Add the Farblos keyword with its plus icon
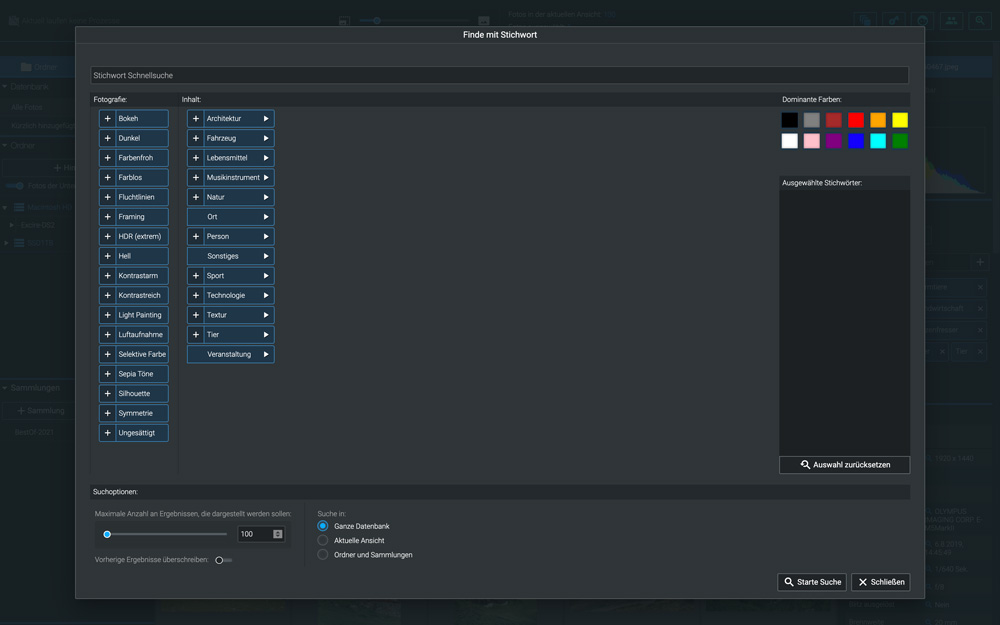 pyautogui.click(x=108, y=177)
